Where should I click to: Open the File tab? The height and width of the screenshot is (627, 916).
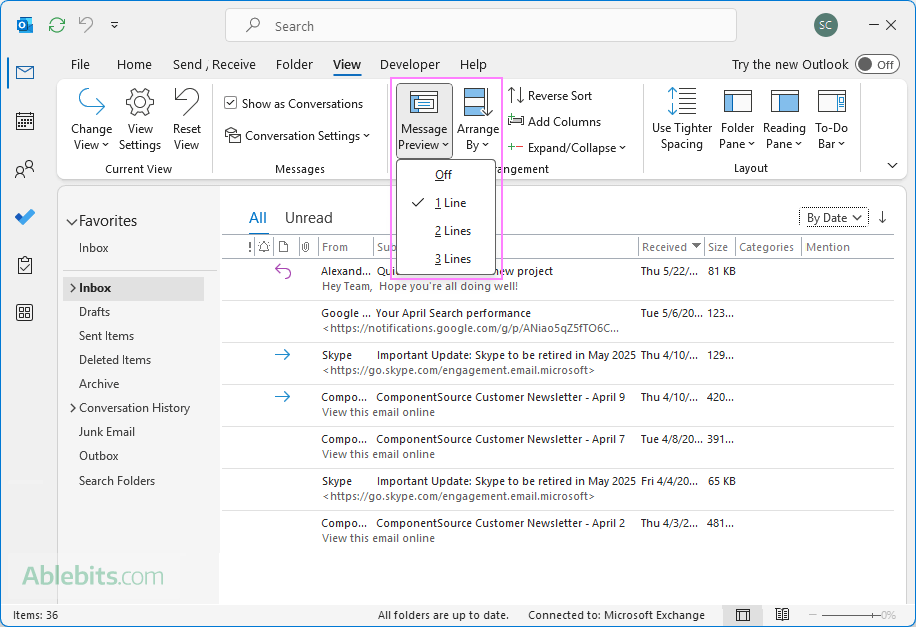pos(80,64)
